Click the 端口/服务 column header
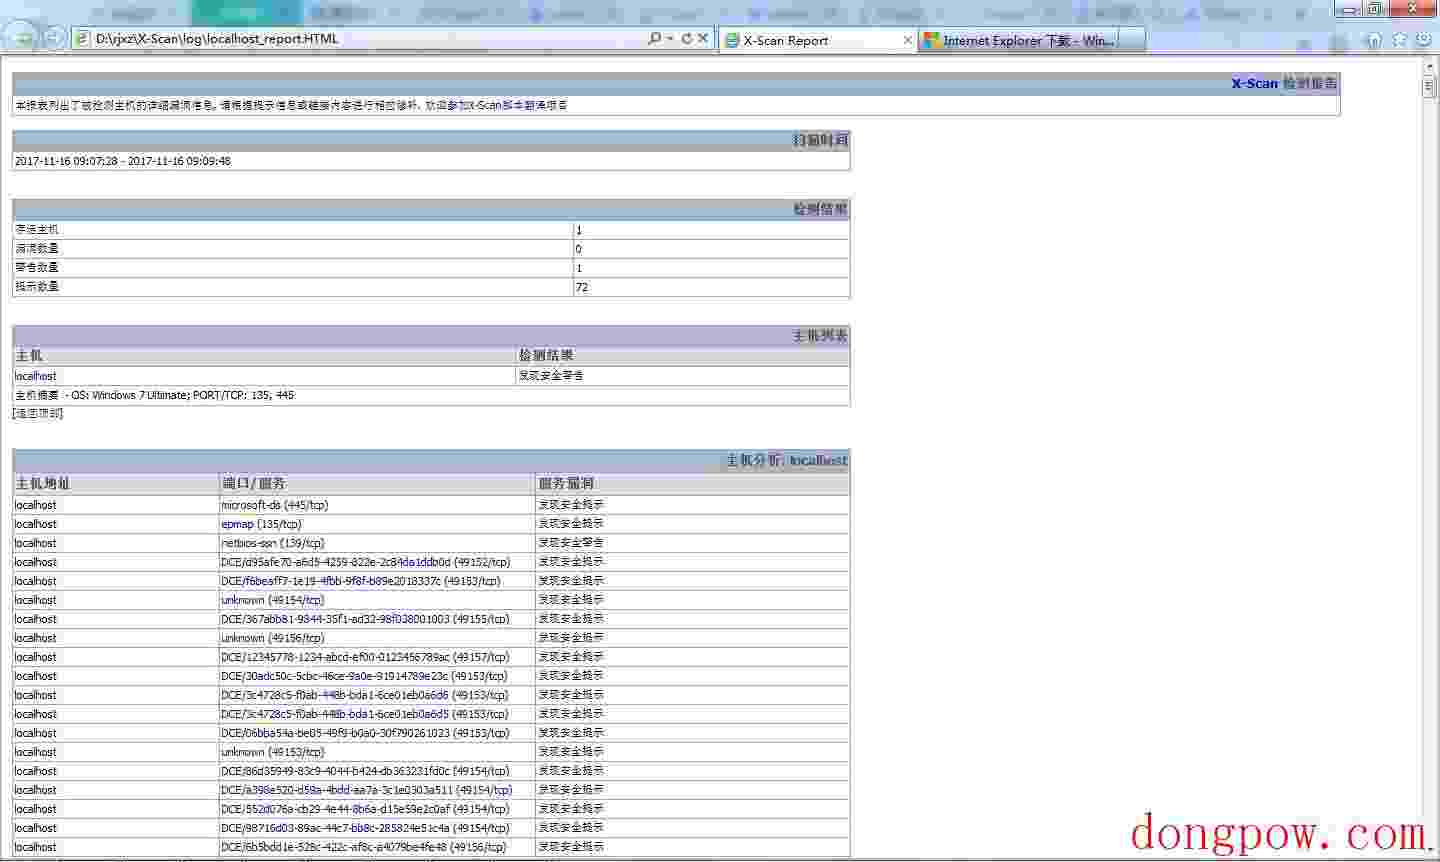The height and width of the screenshot is (862, 1440). (253, 483)
